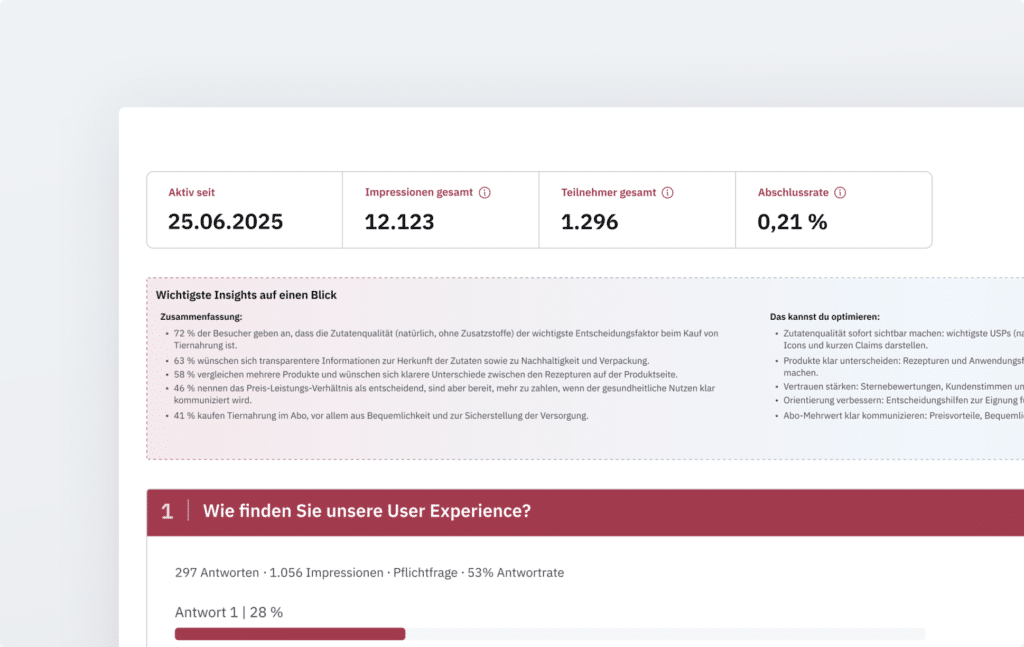
Task: Expand question Wie finden Sie unsere User Experience
Action: click(366, 511)
